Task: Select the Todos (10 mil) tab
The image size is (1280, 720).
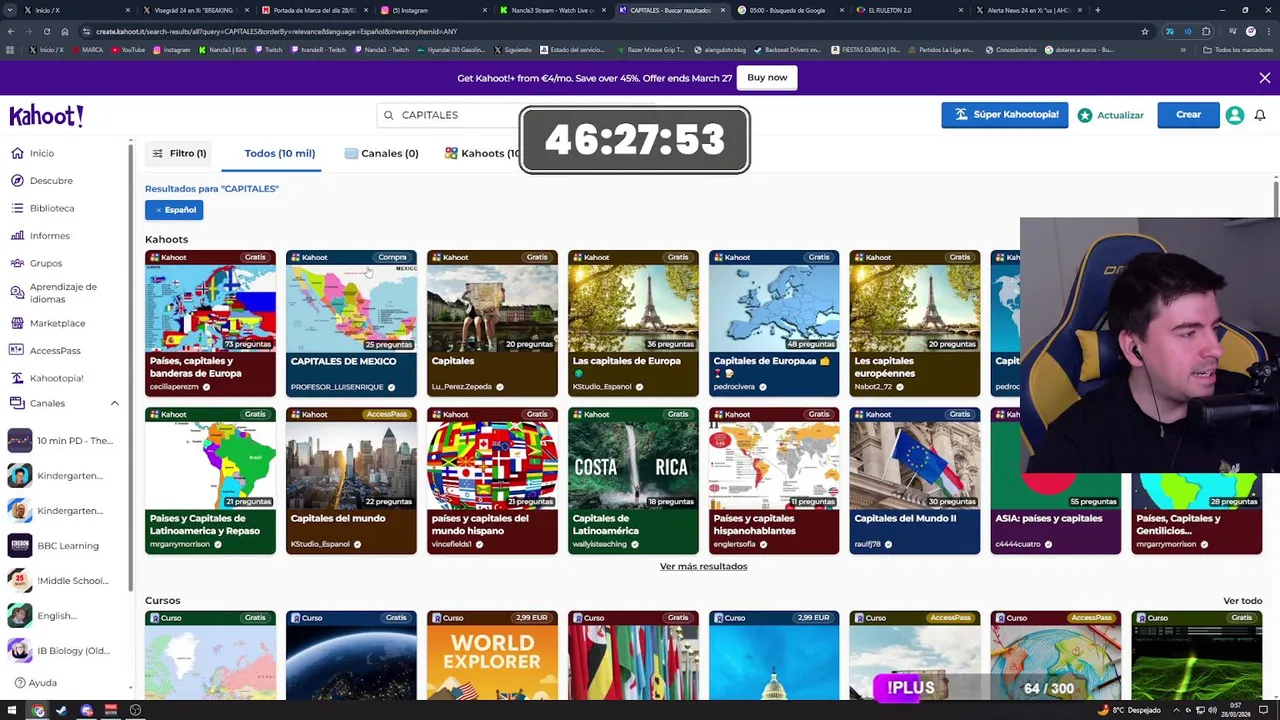Action: (x=280, y=153)
